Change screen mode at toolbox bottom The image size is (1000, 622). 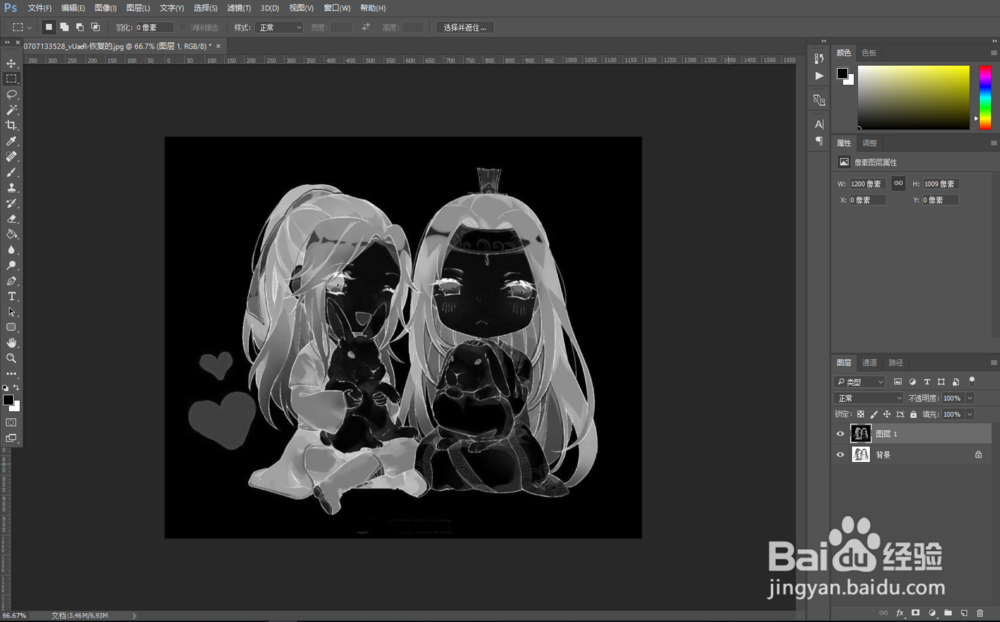pyautogui.click(x=11, y=438)
